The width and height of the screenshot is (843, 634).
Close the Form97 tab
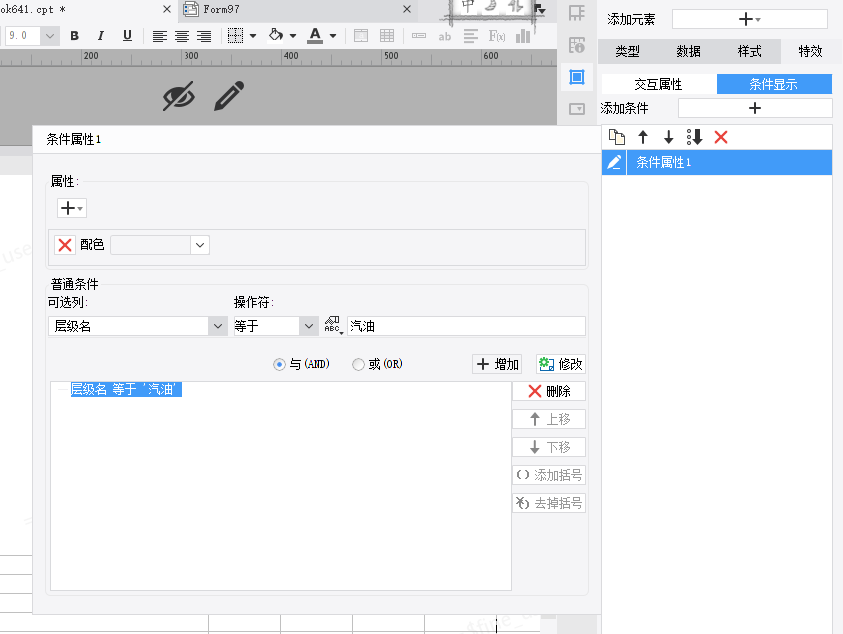click(x=407, y=9)
